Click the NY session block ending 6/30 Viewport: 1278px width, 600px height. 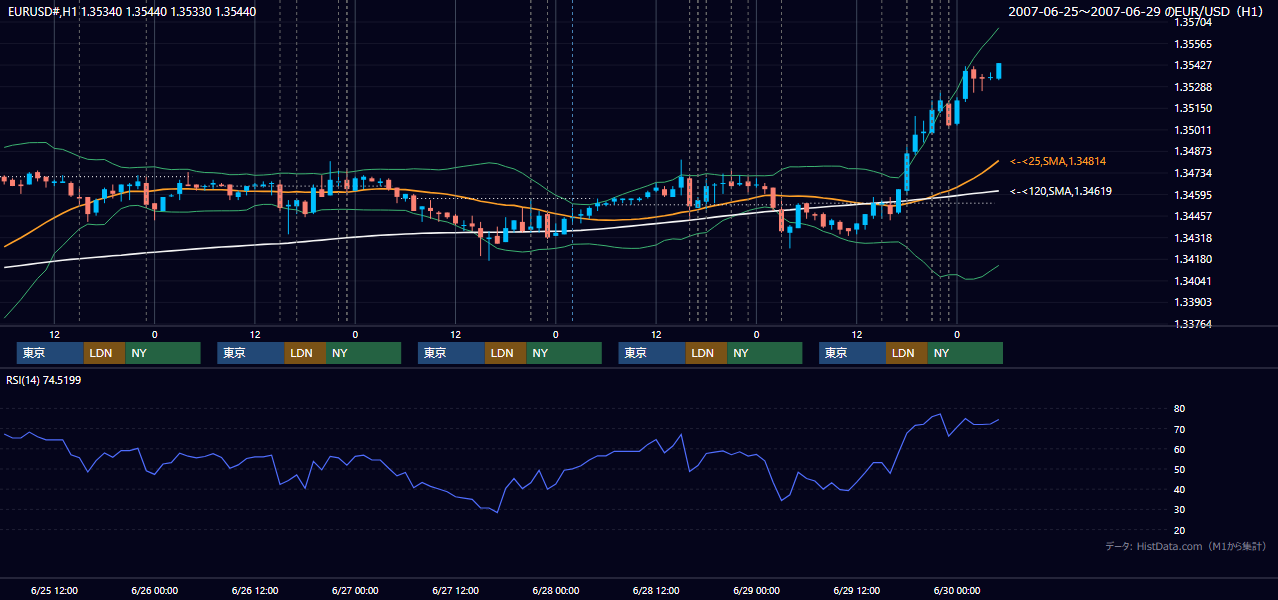pyautogui.click(x=965, y=353)
